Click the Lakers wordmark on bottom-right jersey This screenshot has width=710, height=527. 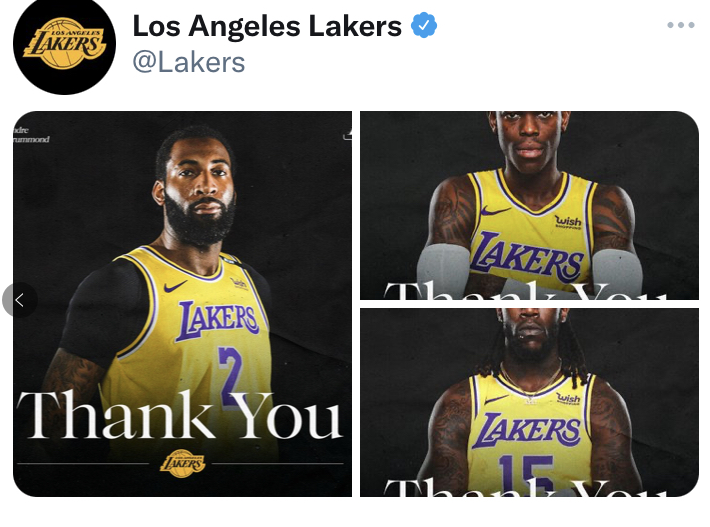(x=526, y=431)
